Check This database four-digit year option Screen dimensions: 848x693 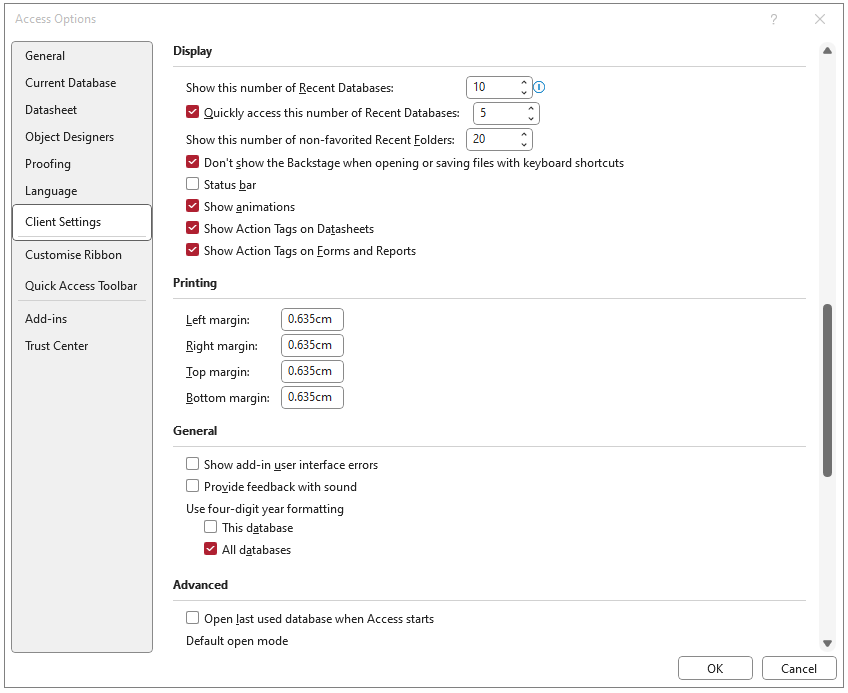coord(211,528)
